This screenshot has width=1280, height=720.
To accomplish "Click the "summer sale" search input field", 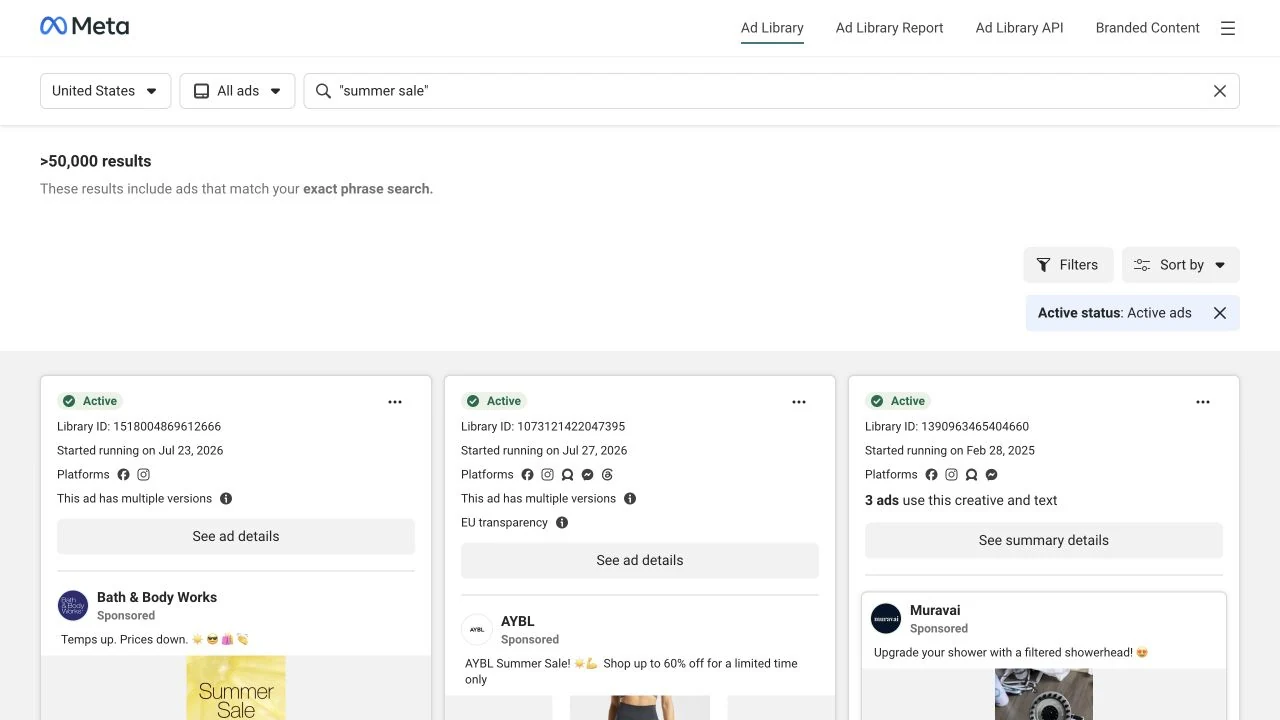I will (x=771, y=91).
